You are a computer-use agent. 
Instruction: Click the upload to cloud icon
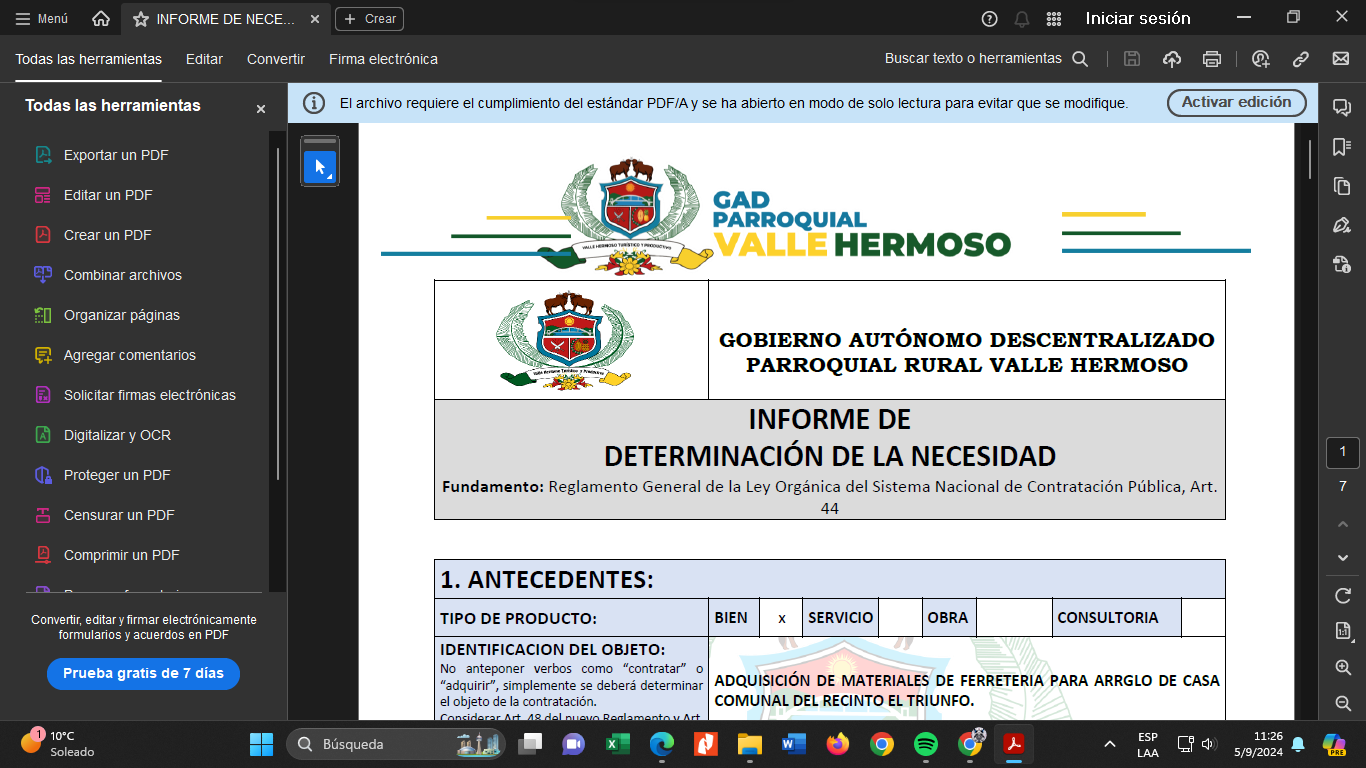[x=1172, y=59]
